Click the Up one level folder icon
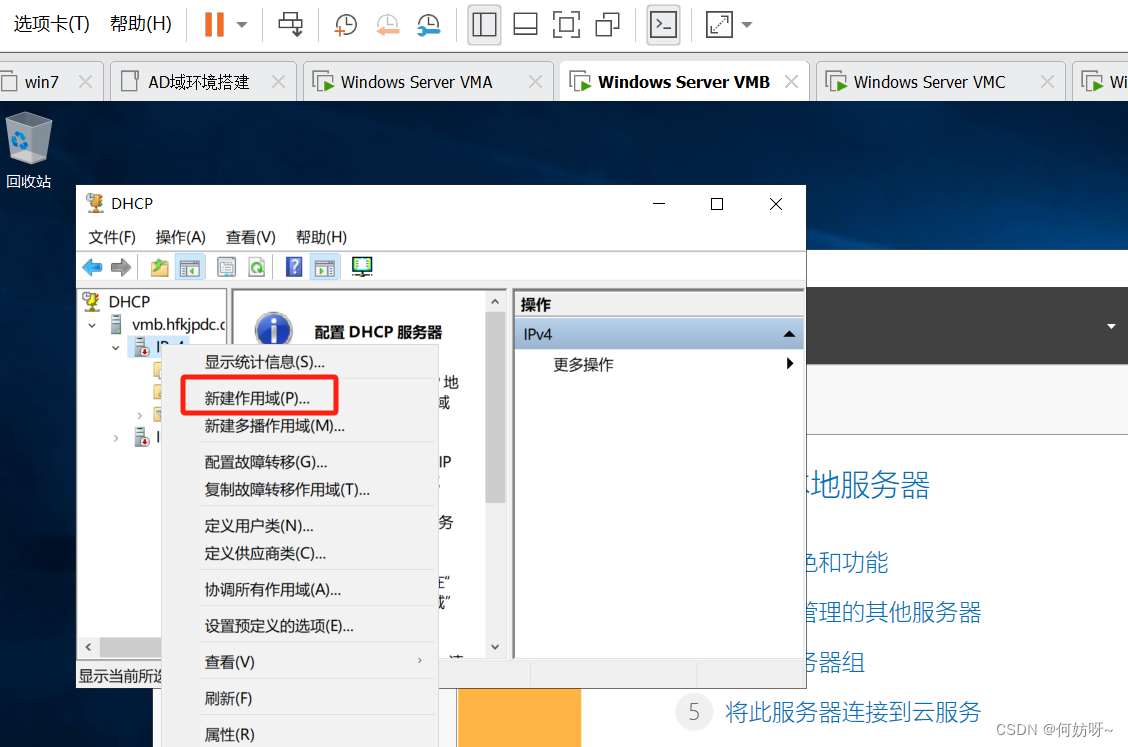Image resolution: width=1128 pixels, height=747 pixels. [x=159, y=268]
